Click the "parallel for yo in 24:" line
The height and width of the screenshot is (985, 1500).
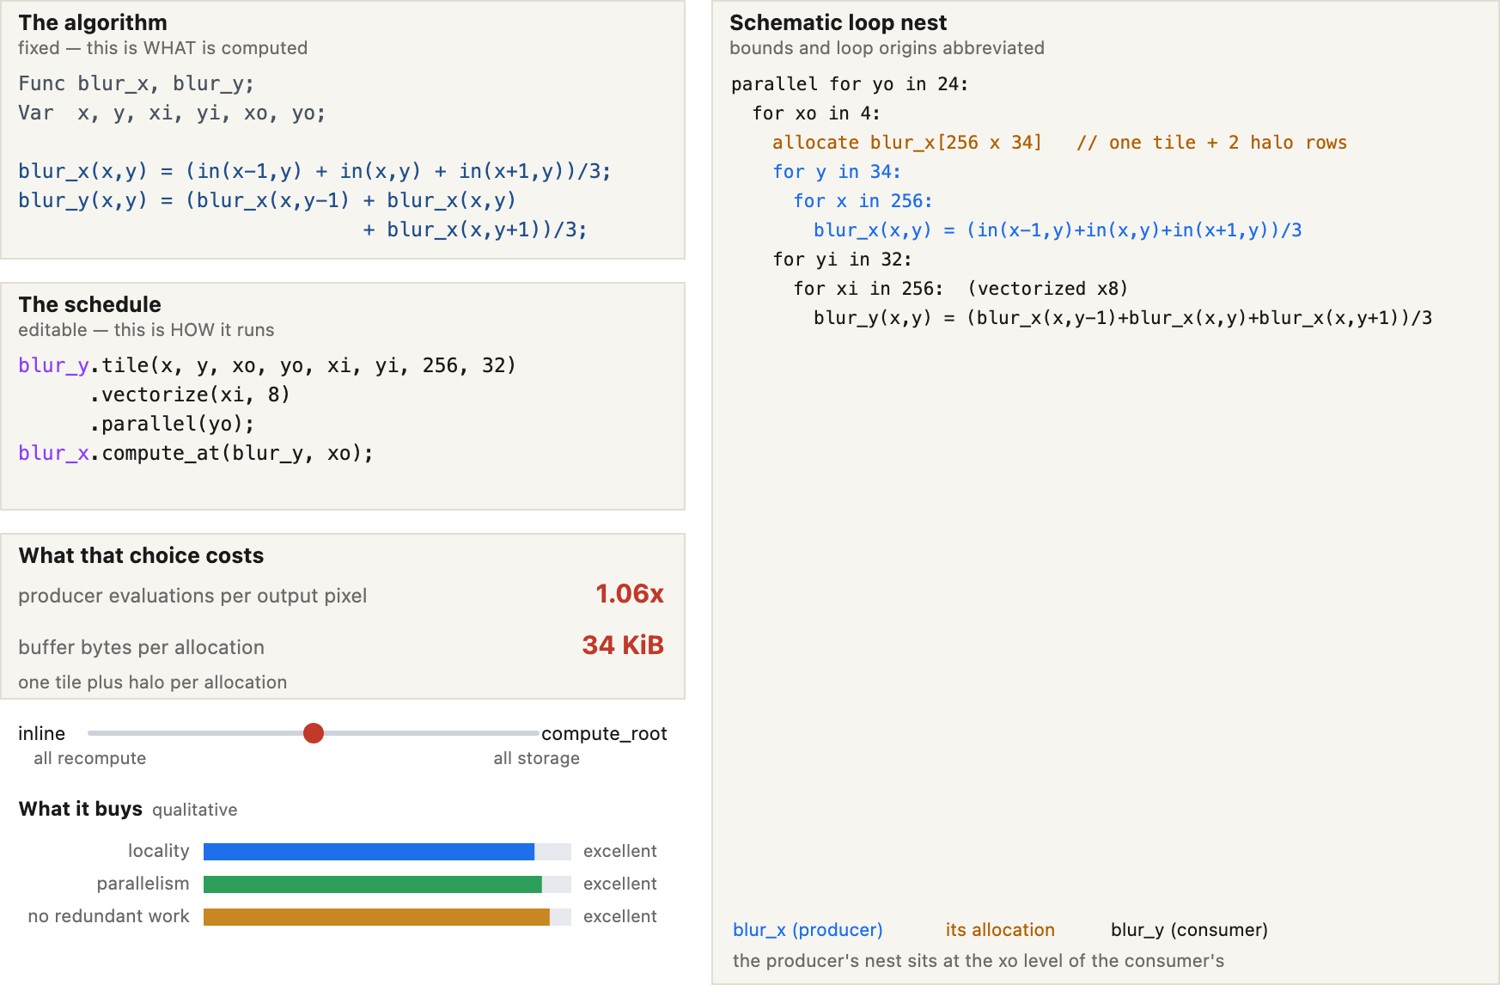click(x=850, y=84)
